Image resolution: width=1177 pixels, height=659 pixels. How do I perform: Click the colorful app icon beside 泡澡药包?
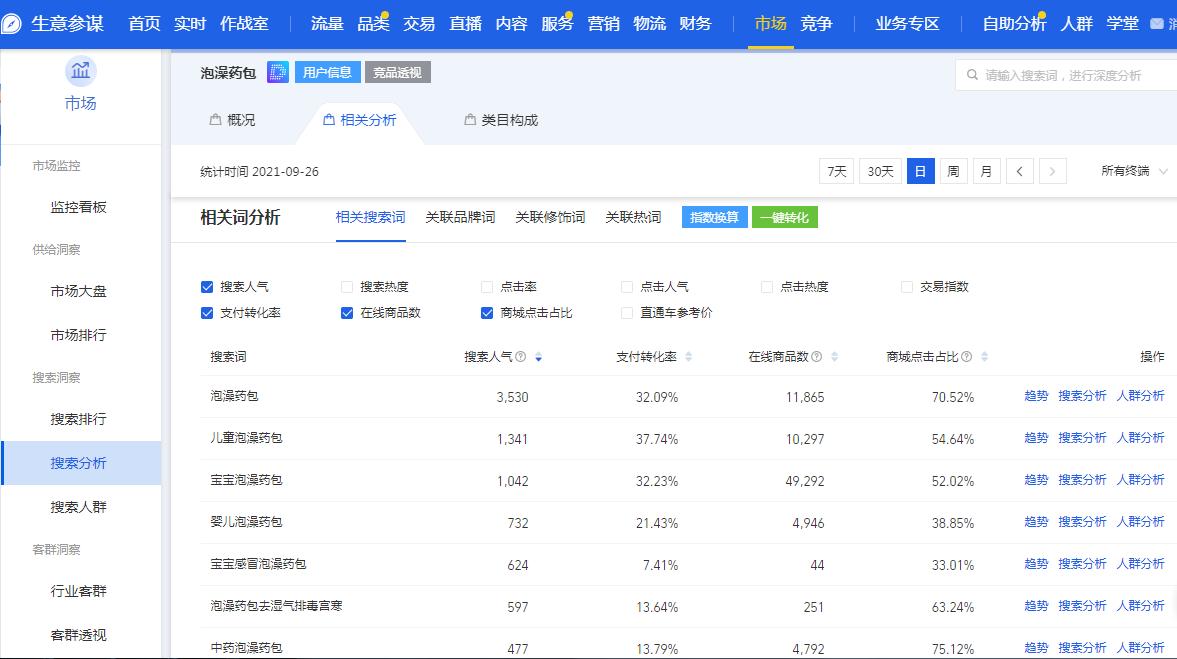click(x=277, y=72)
